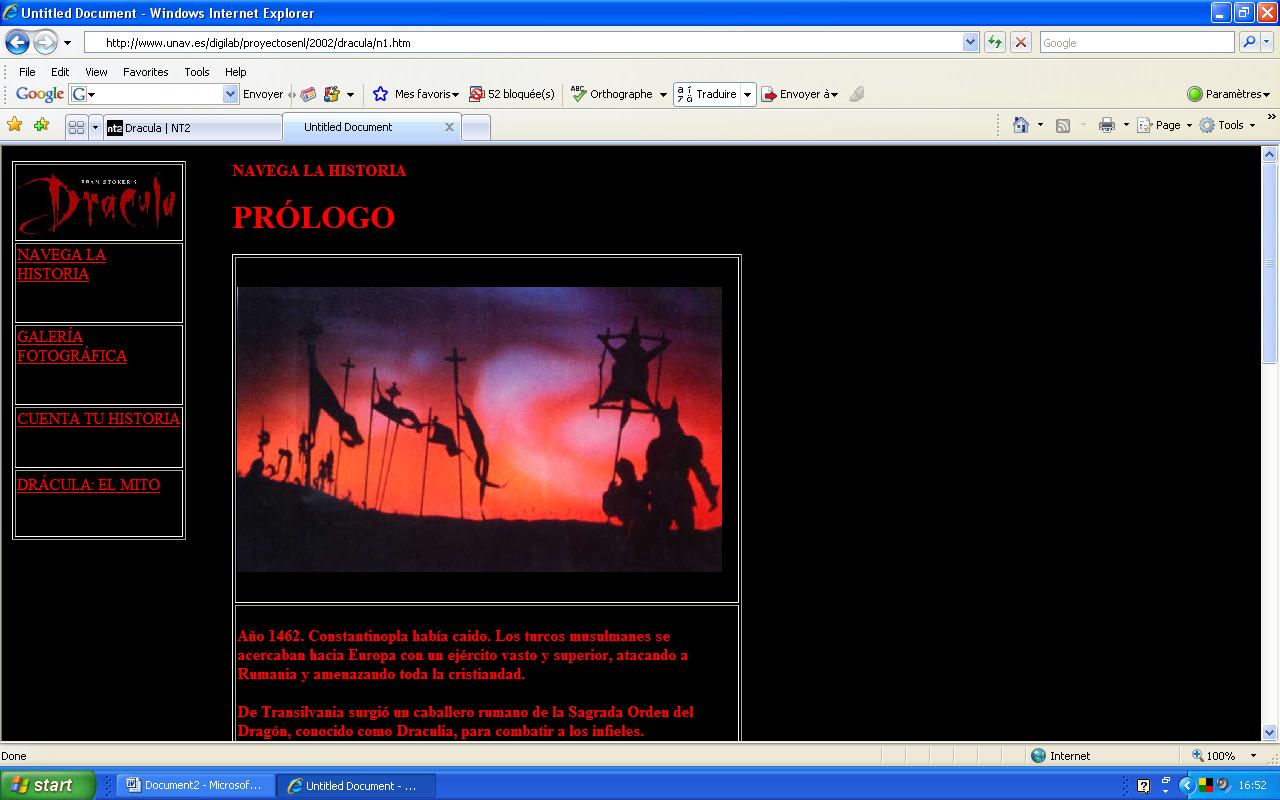This screenshot has width=1280, height=800.
Task: Click the help question mark tray icon
Action: coord(1143,786)
